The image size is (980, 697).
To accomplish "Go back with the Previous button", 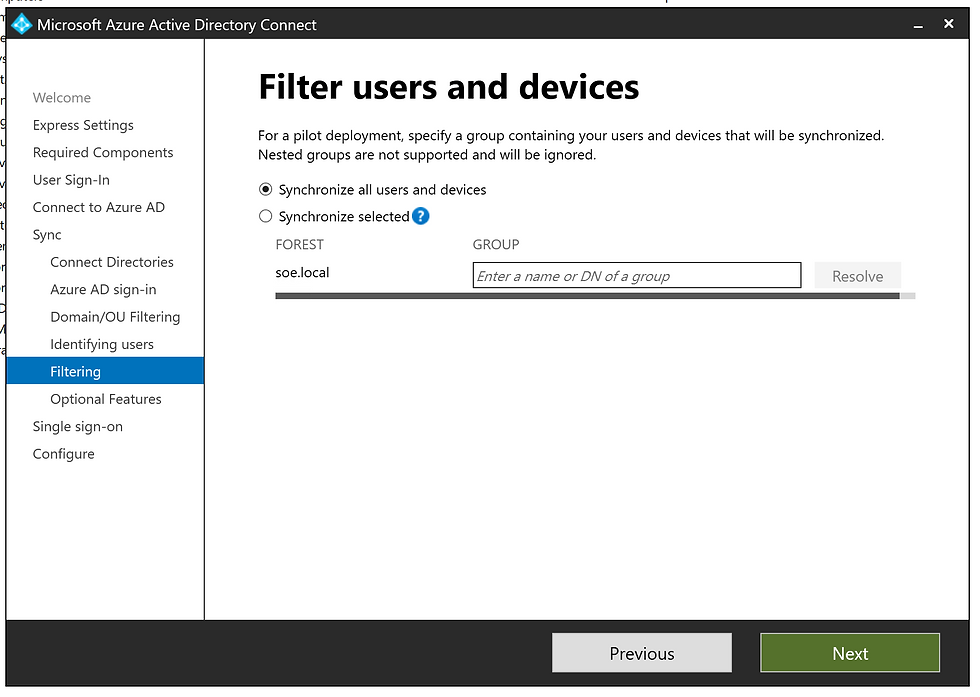I will pos(642,653).
